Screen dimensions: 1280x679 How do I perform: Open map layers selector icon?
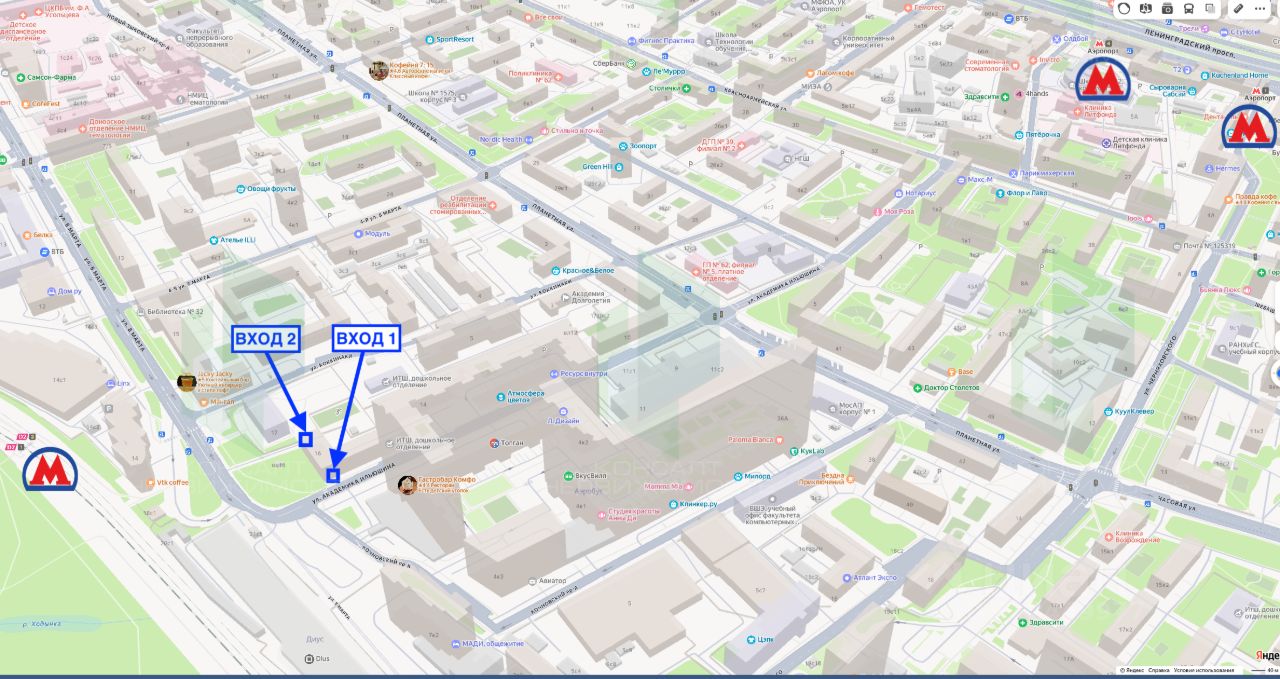1210,8
